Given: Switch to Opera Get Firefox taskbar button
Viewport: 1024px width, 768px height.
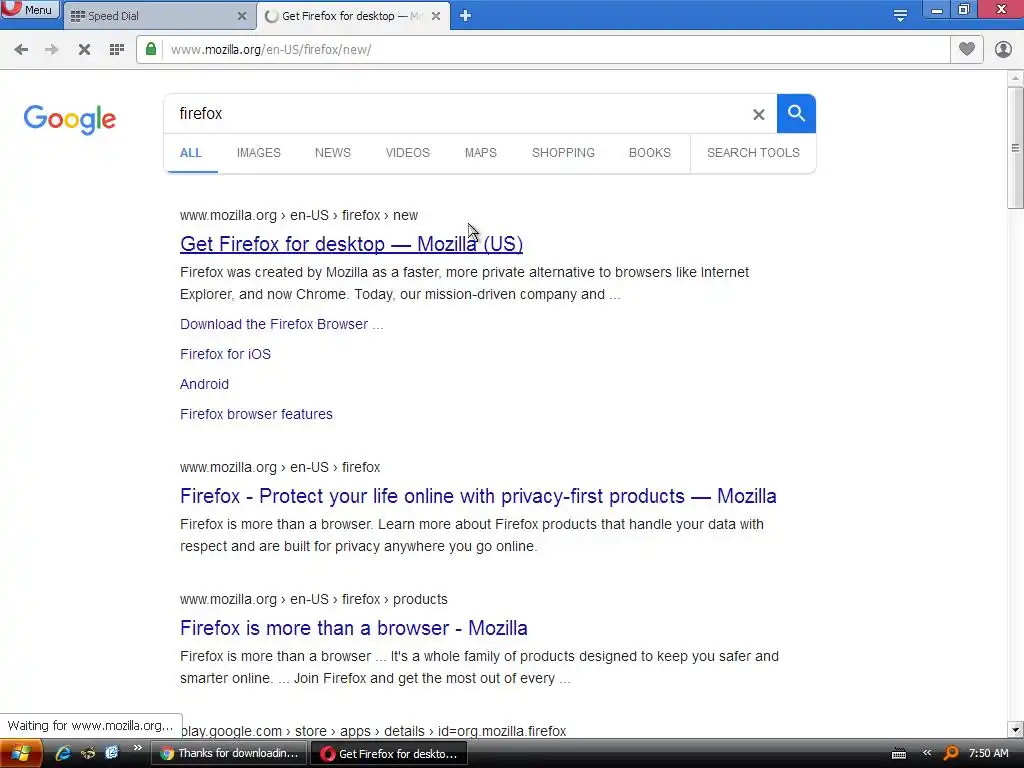Looking at the screenshot, I should point(389,753).
